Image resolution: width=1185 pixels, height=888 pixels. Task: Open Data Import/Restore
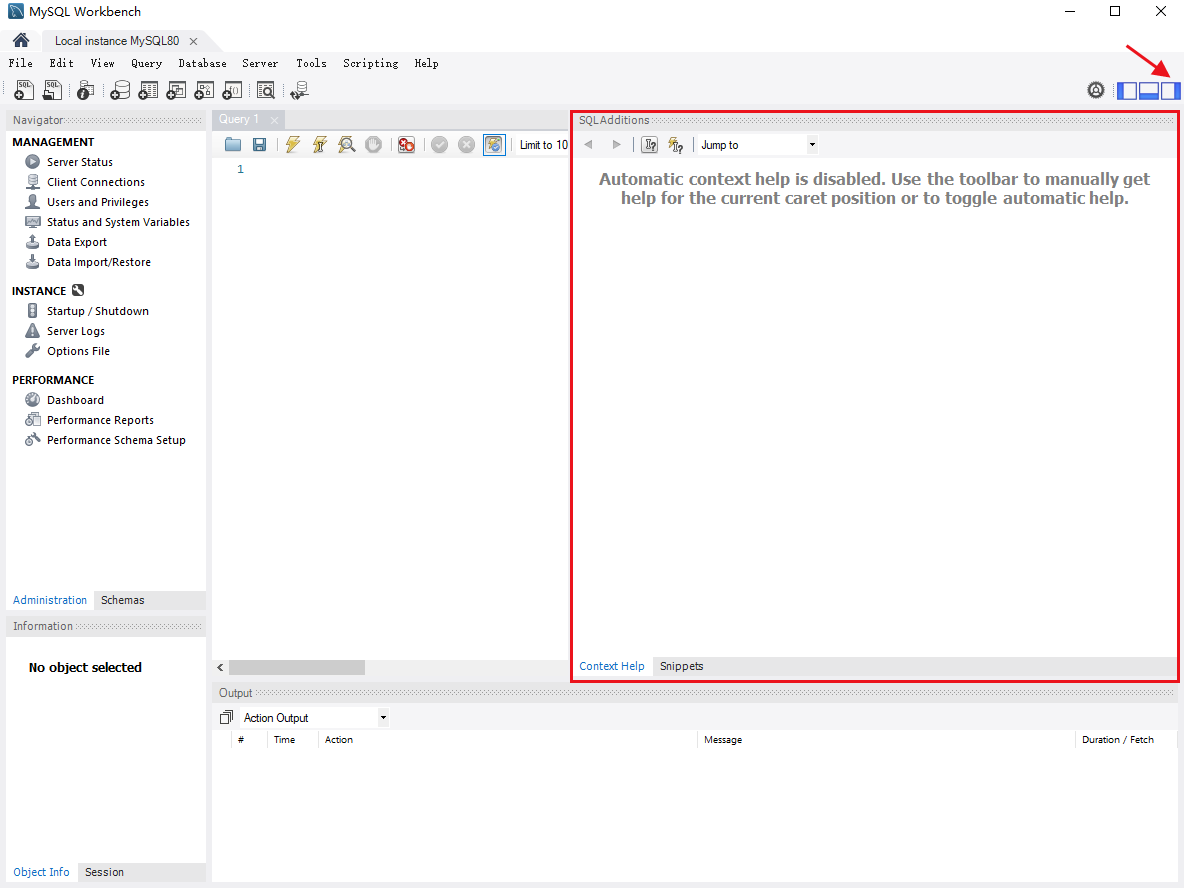coord(98,262)
